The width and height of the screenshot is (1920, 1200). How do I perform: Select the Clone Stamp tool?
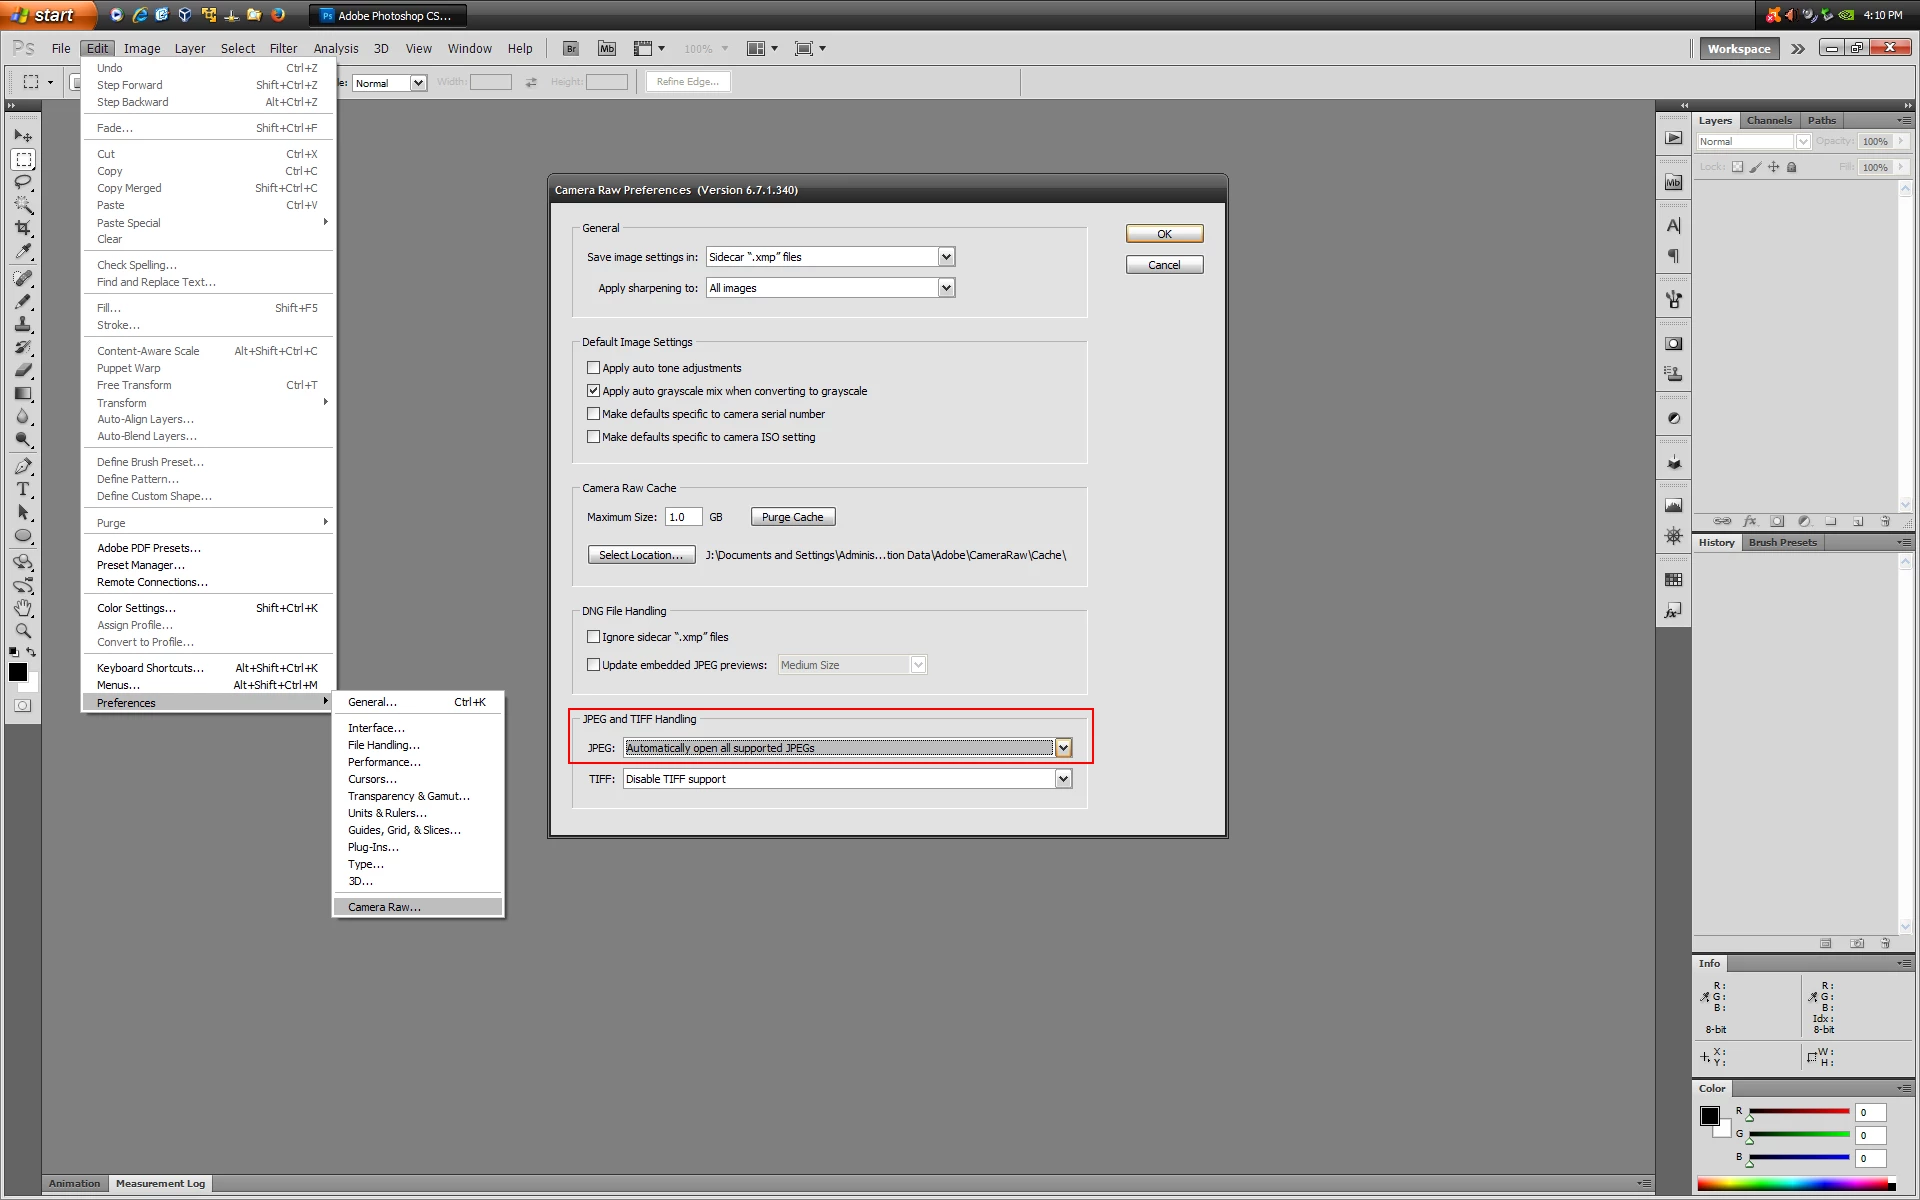click(23, 324)
